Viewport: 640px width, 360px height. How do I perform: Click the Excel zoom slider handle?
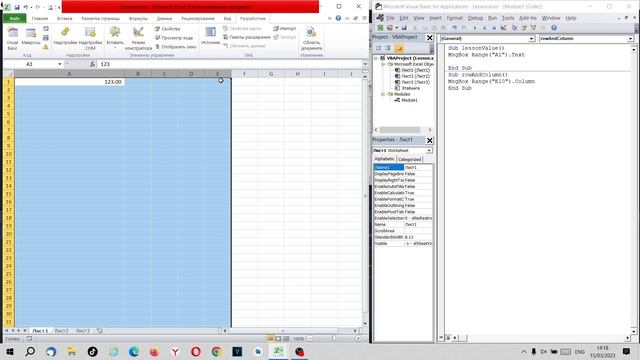[334, 339]
